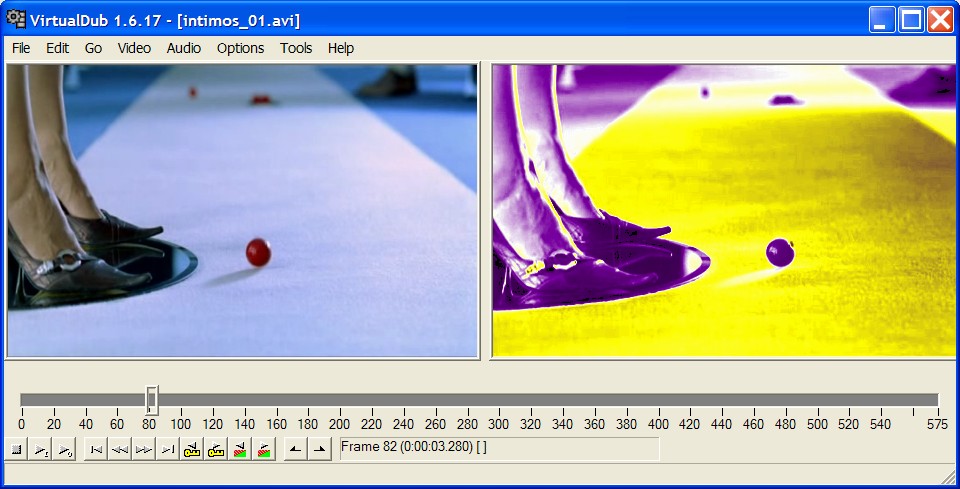Image resolution: width=960 pixels, height=489 pixels.
Task: Open the Tools menu
Action: [x=296, y=48]
